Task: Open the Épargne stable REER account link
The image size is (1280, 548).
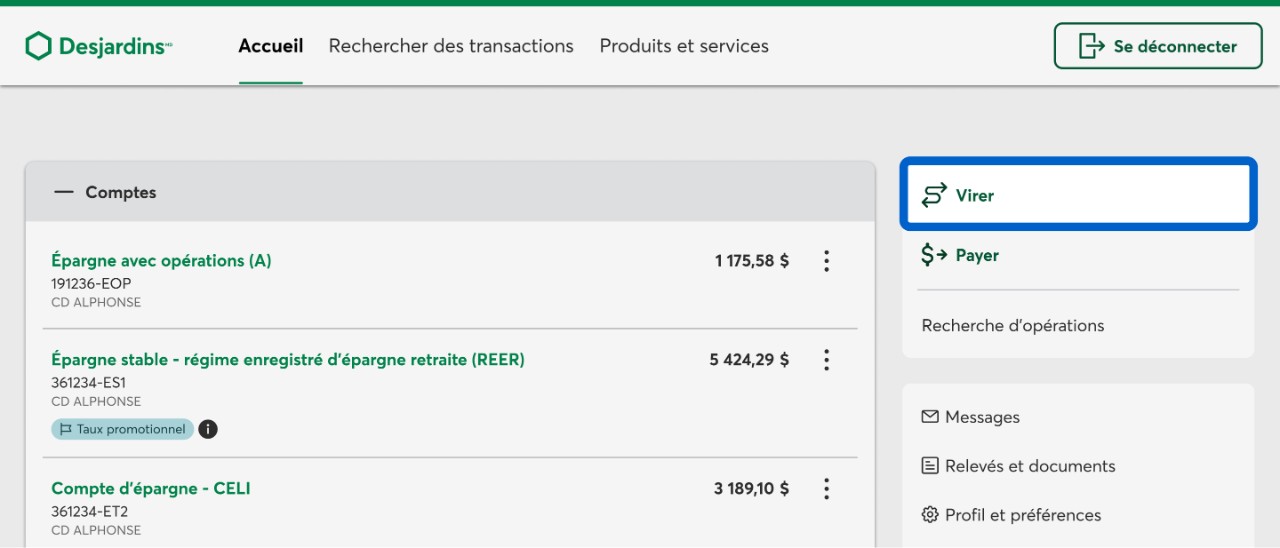Action: tap(287, 360)
